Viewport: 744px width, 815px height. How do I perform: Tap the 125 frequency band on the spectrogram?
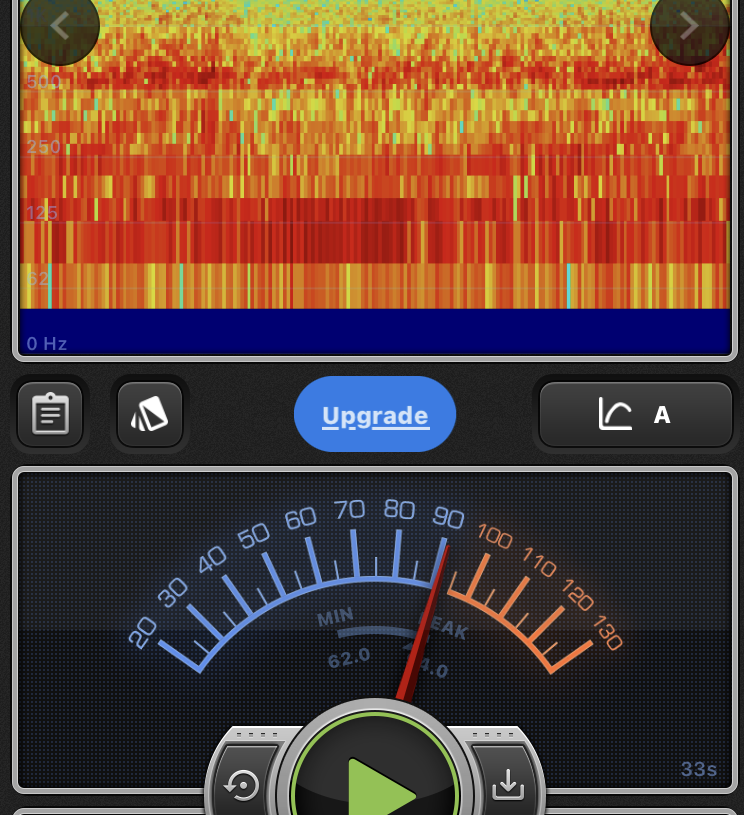click(x=42, y=212)
